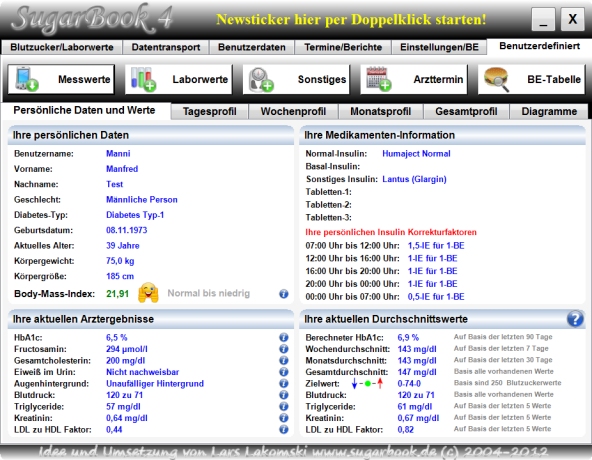Open the Persönliche Daten und Werte tab
The height and width of the screenshot is (460, 592).
tap(85, 110)
